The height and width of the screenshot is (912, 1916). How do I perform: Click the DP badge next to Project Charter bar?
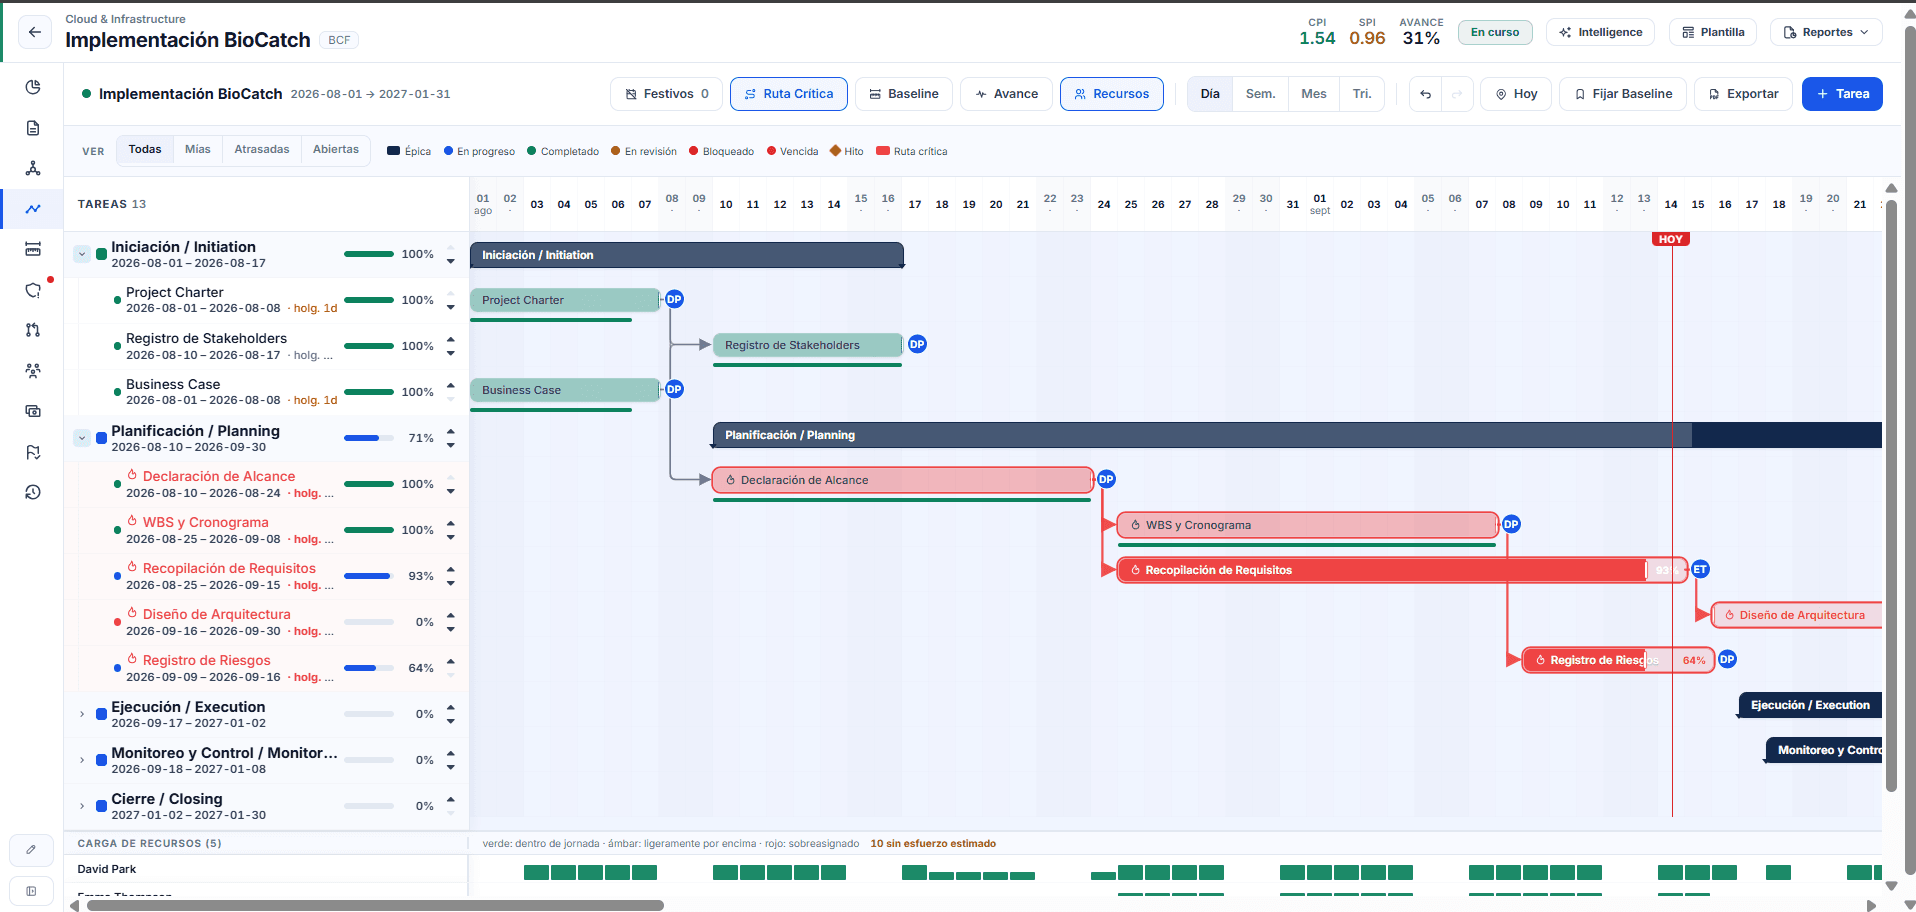(x=674, y=299)
